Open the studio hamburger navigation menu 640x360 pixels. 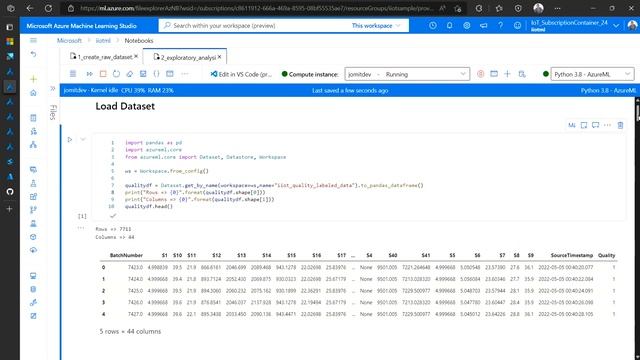[x=33, y=40]
